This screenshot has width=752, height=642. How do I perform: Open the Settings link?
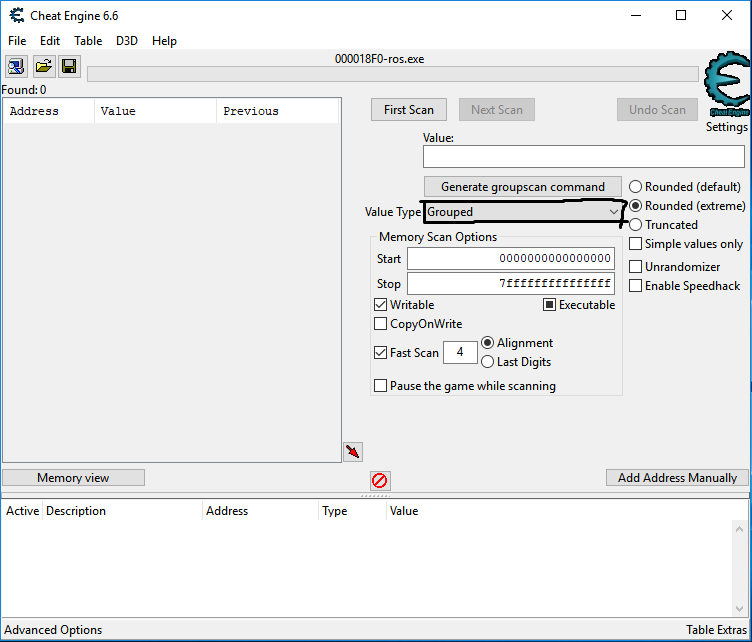(727, 127)
